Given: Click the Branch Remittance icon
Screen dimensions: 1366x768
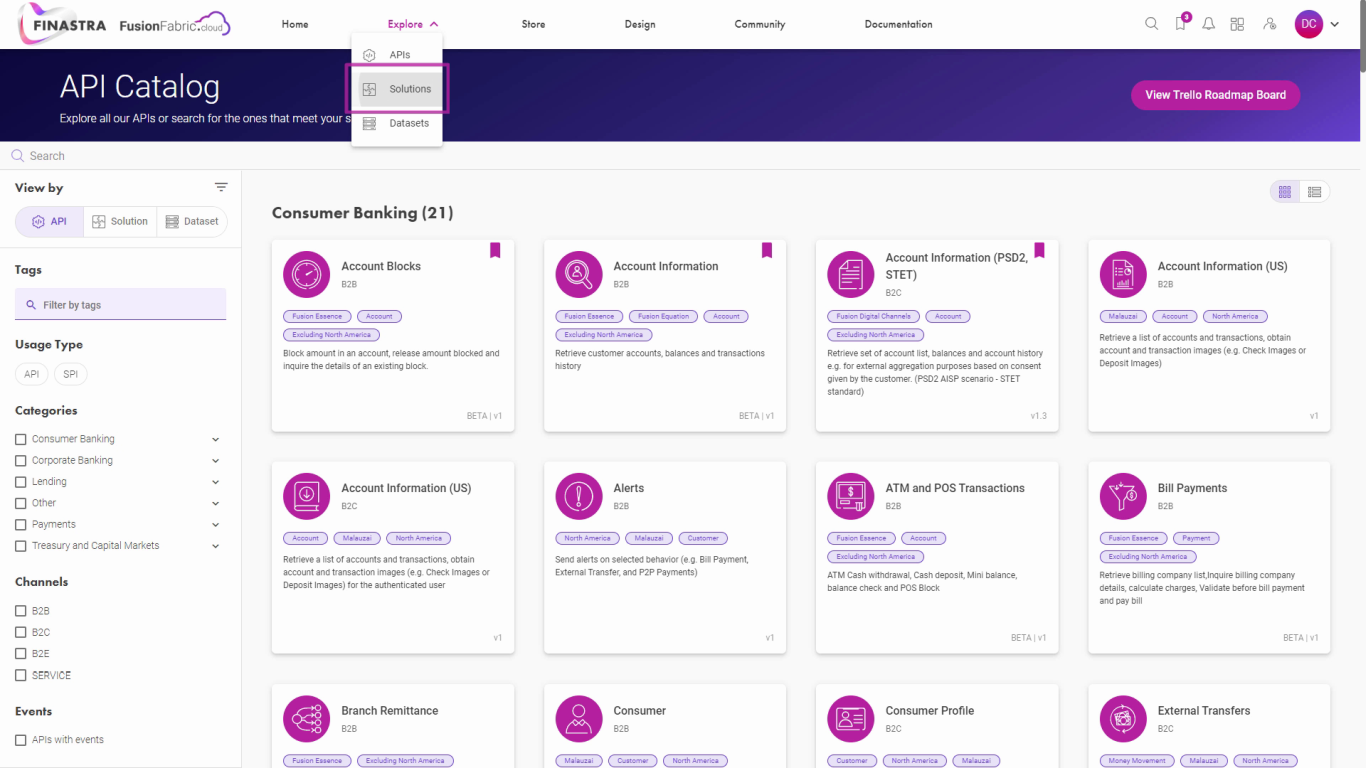Looking at the screenshot, I should point(307,718).
